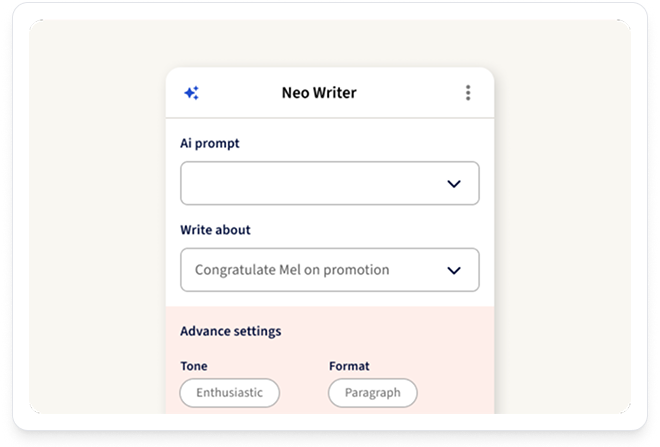660x447 pixels.
Task: Open the three-dot more options menu
Action: (467, 93)
